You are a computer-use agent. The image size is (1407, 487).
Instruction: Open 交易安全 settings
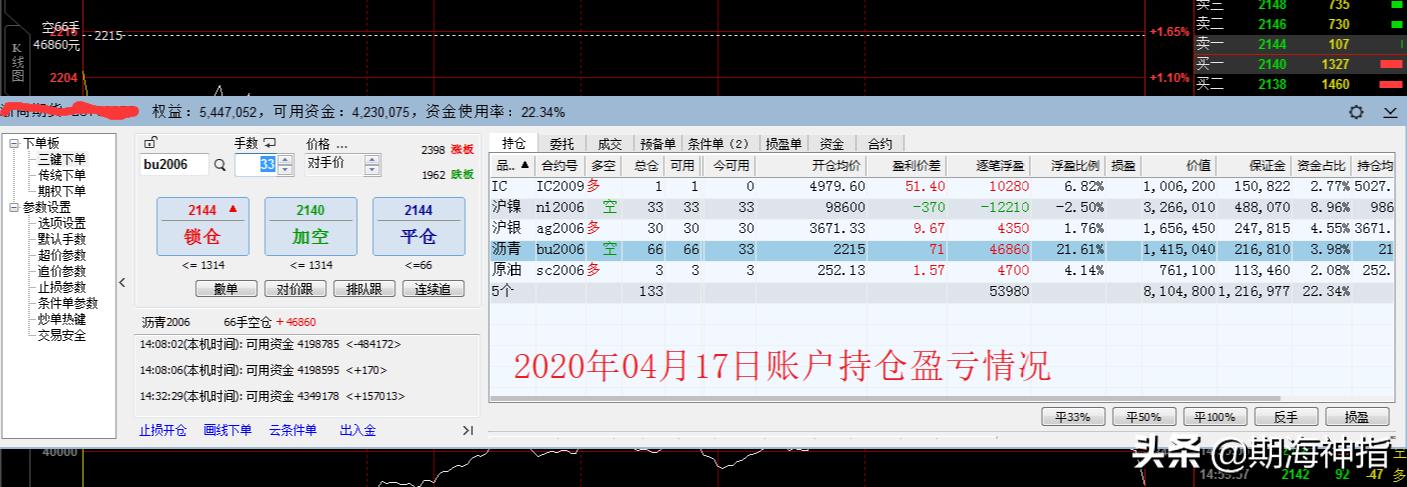tap(62, 335)
